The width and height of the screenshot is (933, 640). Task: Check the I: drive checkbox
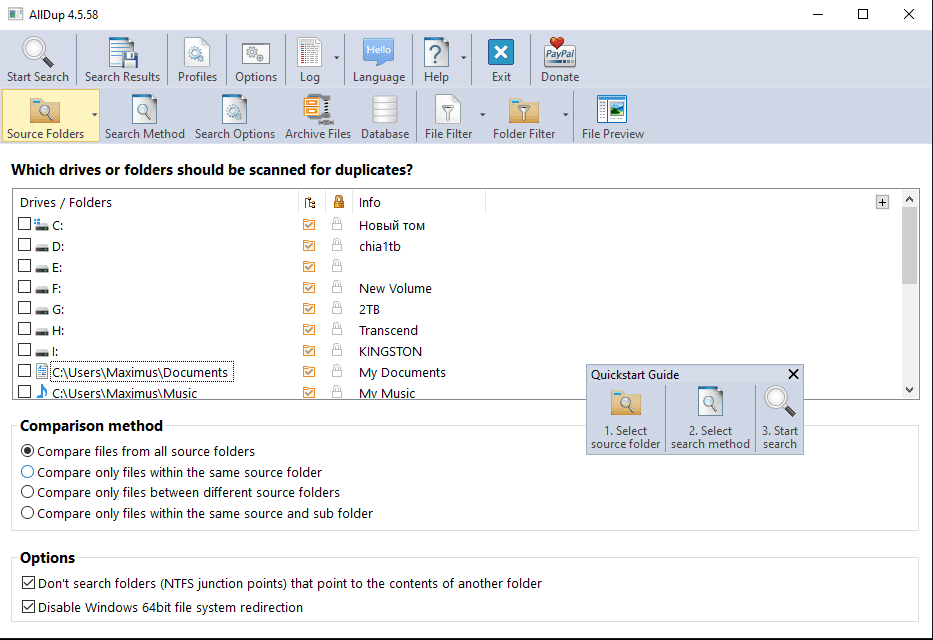(x=24, y=350)
